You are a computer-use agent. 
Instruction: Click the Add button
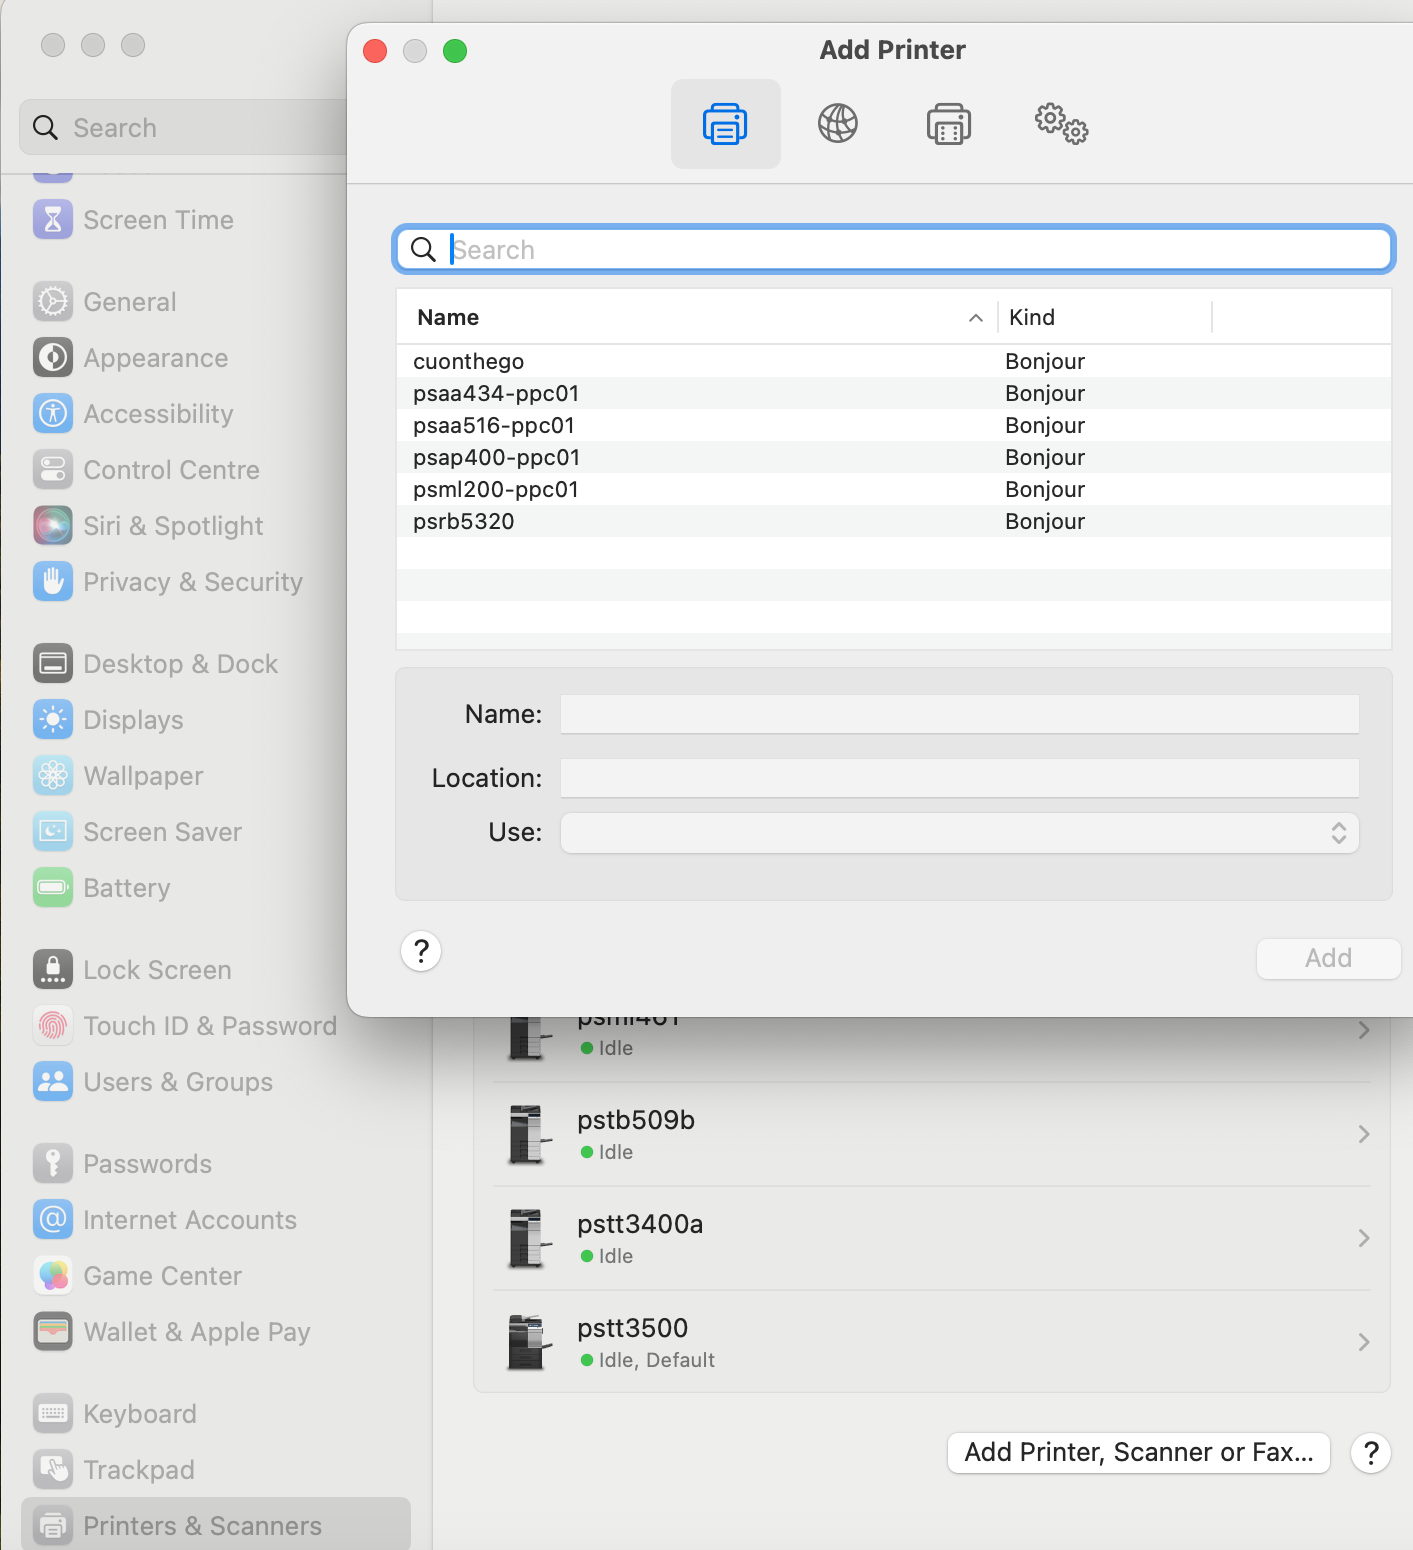click(x=1327, y=958)
